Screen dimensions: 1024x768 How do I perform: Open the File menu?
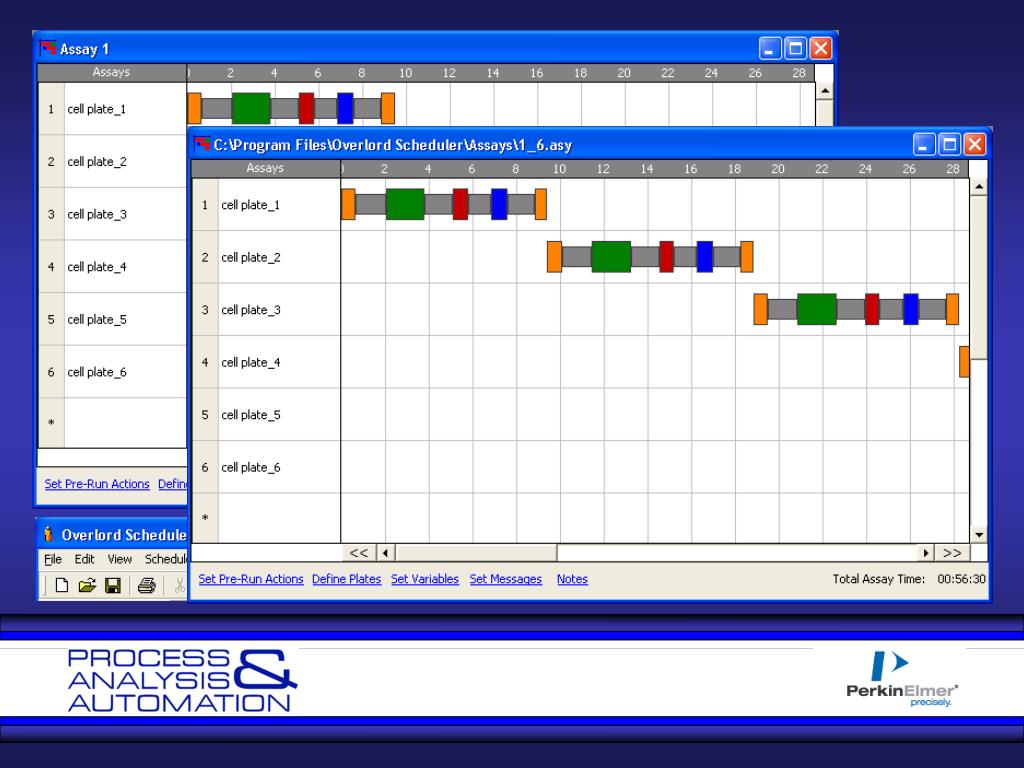(x=53, y=559)
